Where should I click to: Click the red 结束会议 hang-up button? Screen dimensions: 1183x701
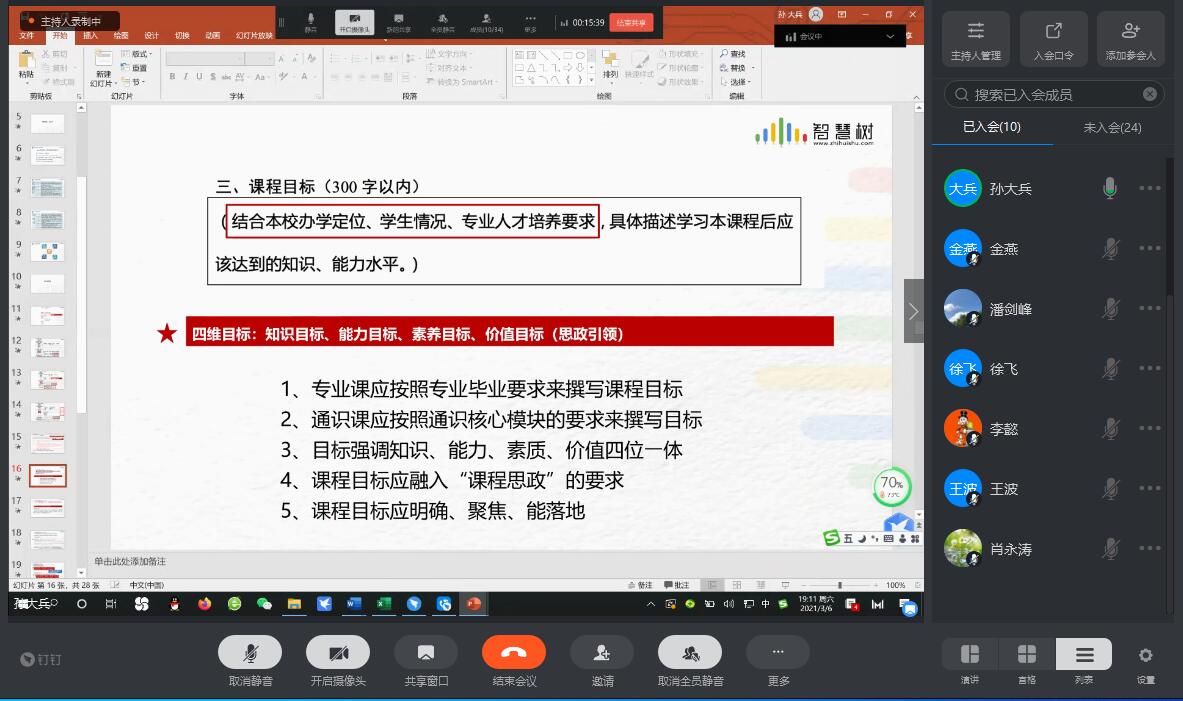(x=513, y=653)
